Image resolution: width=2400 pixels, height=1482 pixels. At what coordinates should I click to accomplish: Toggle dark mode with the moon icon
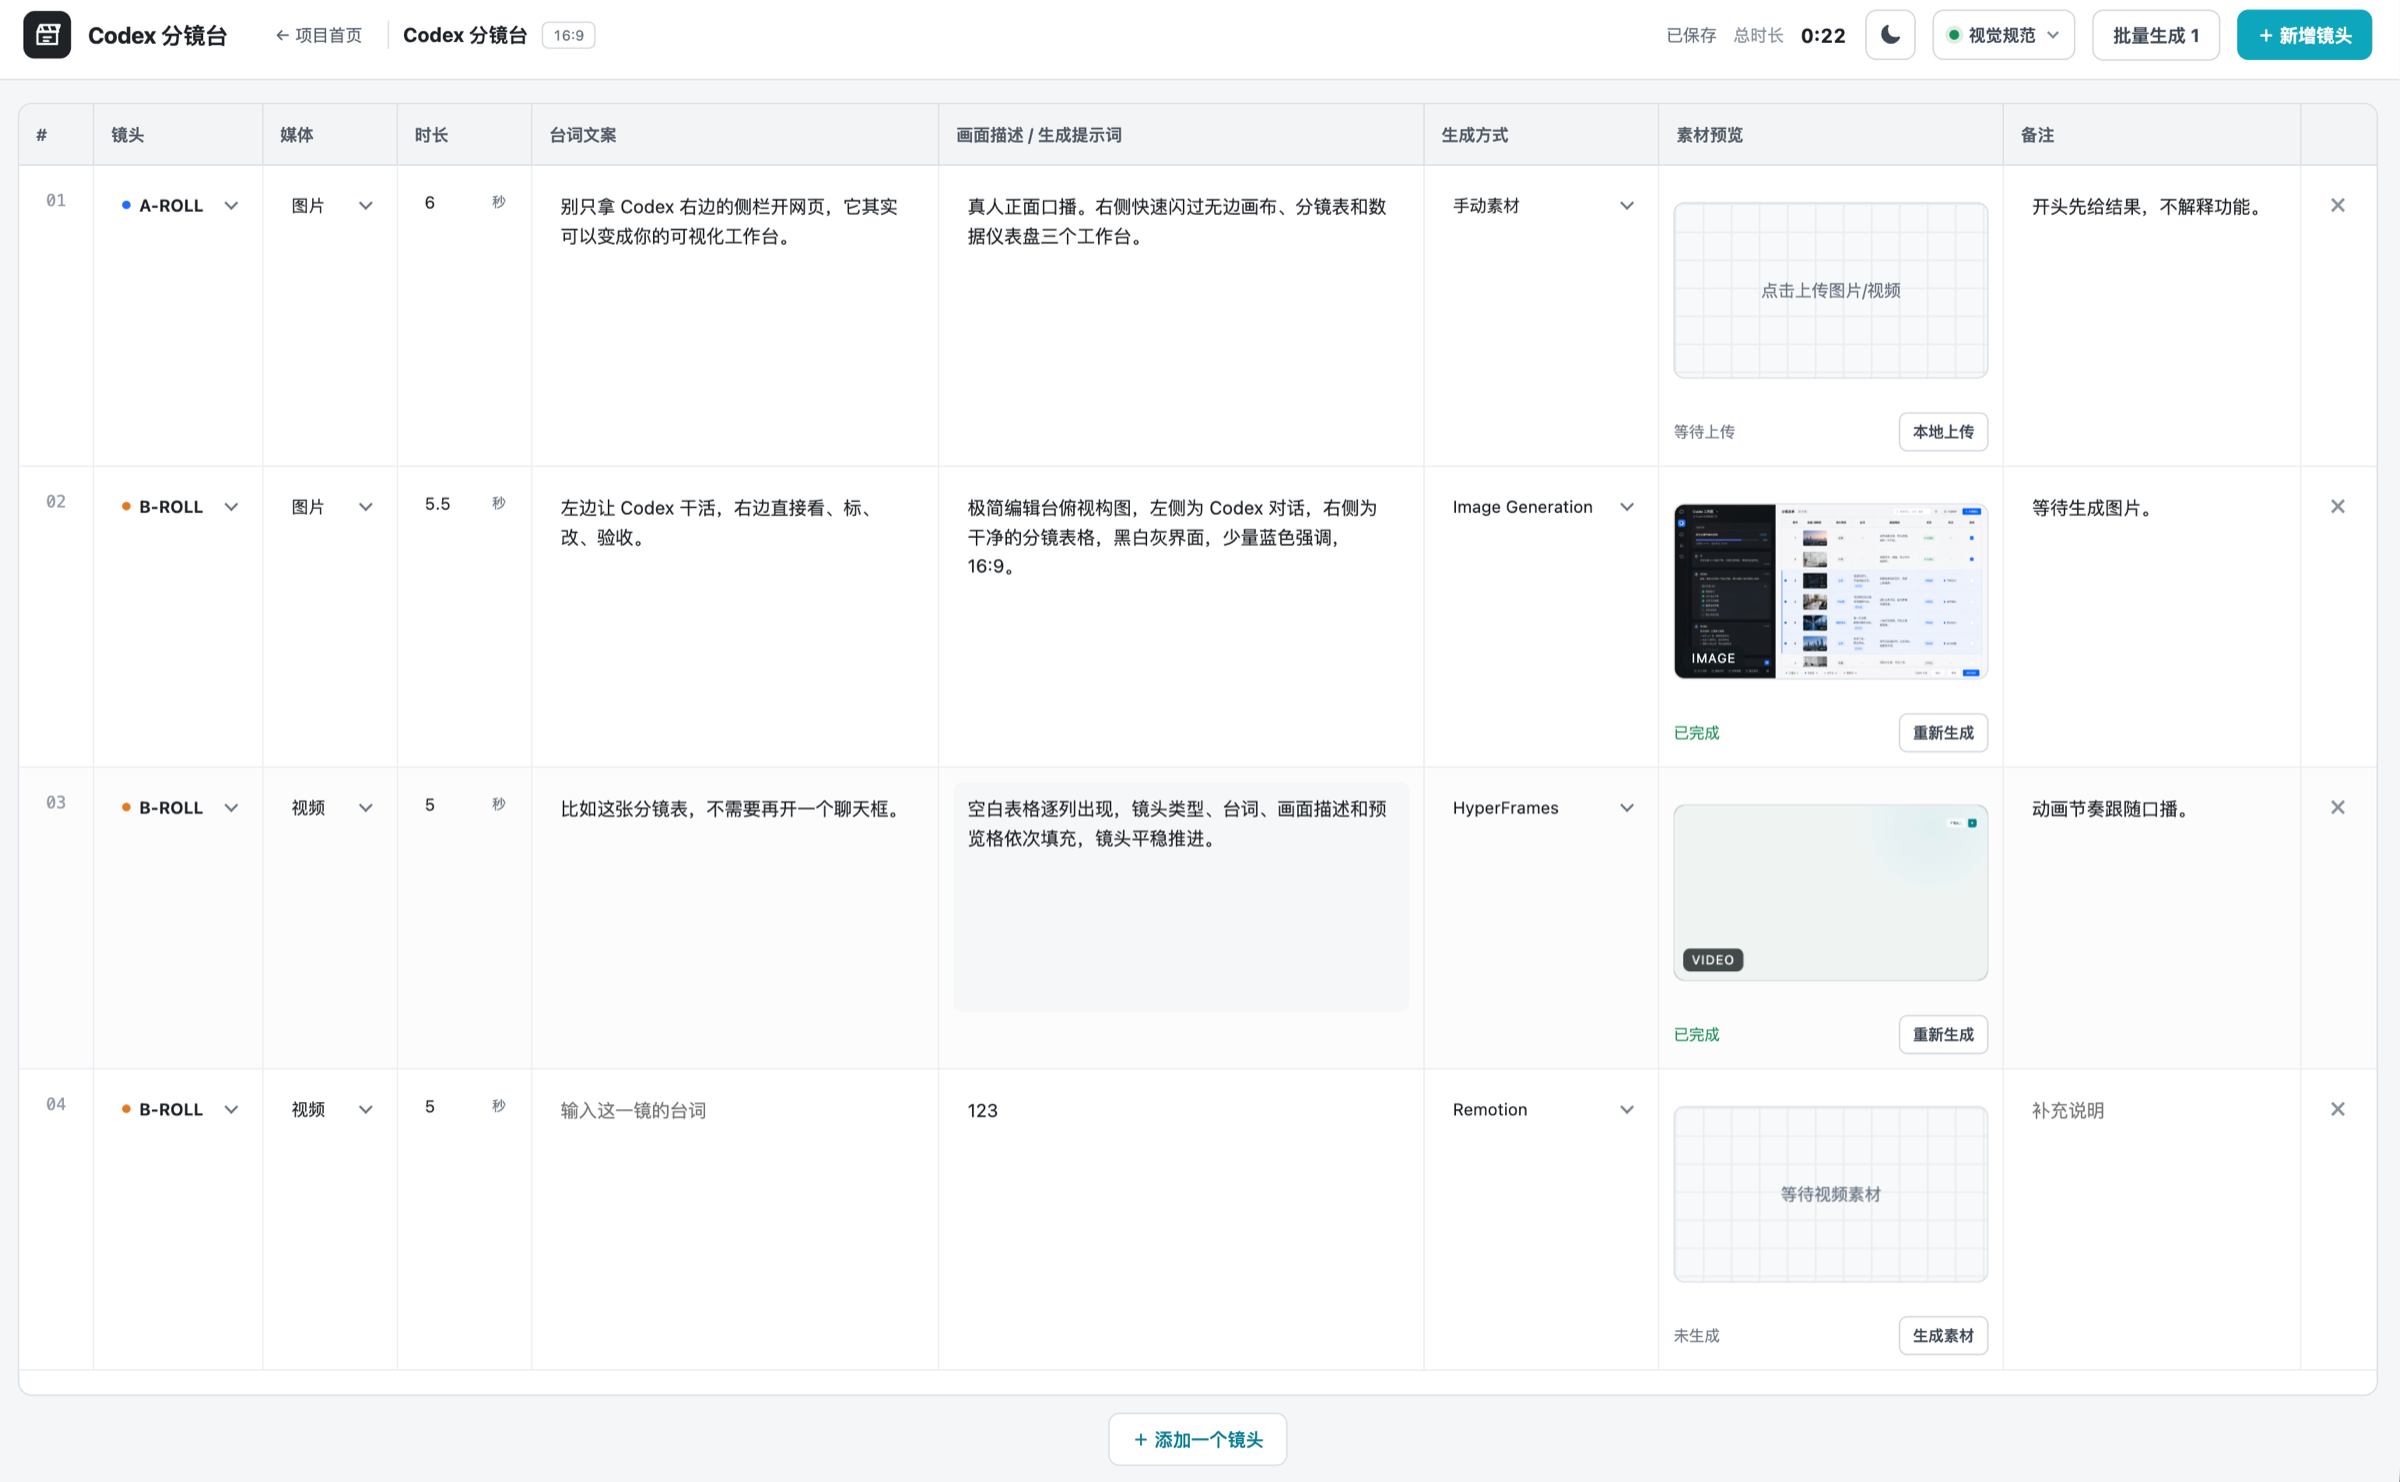click(1890, 35)
